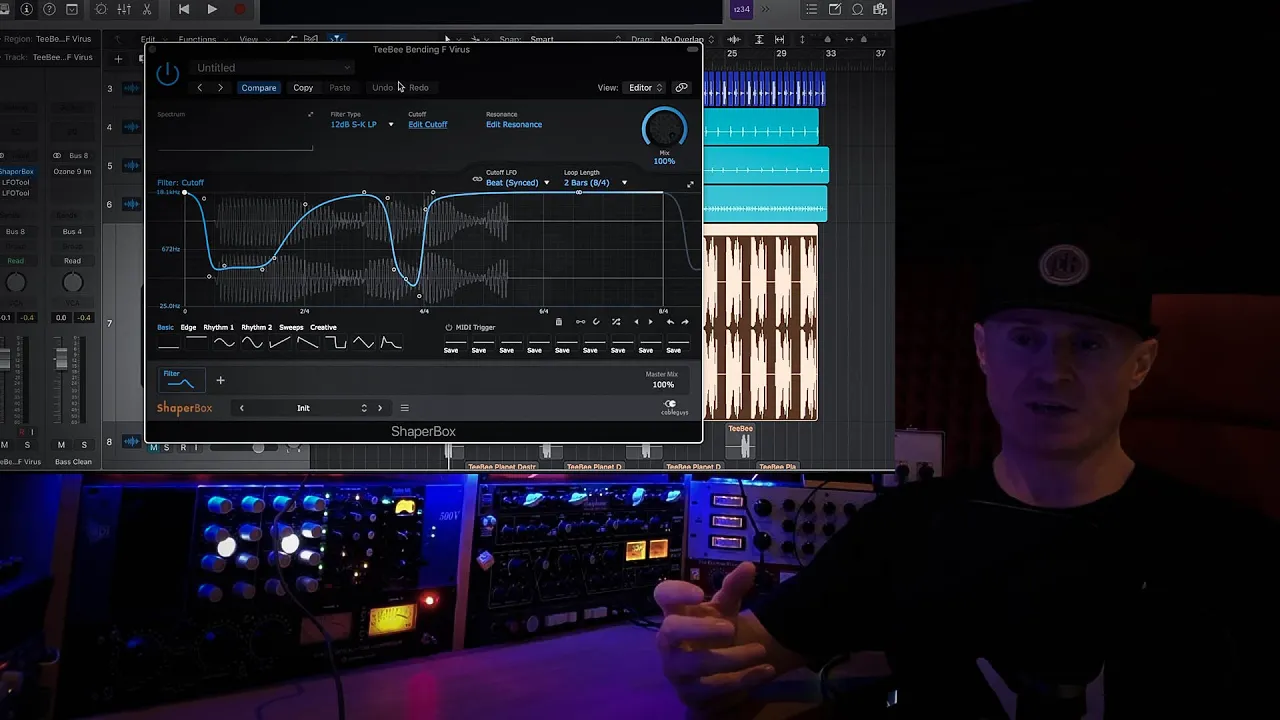The height and width of the screenshot is (720, 1280).
Task: Click the Logic scissors editor icon
Action: pyautogui.click(x=147, y=10)
